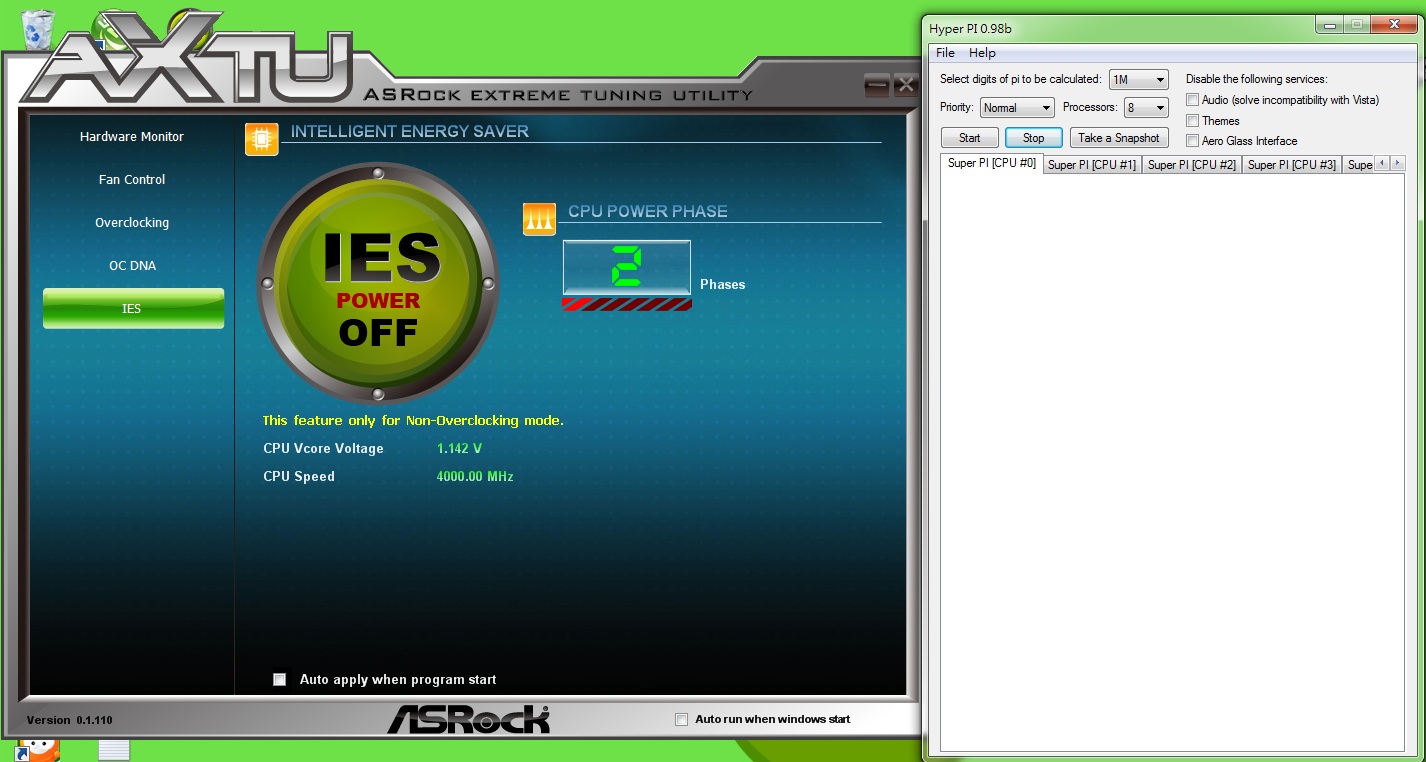Viewport: 1426px width, 762px height.
Task: Open the Recycle Bin desktop icon
Action: tap(37, 28)
